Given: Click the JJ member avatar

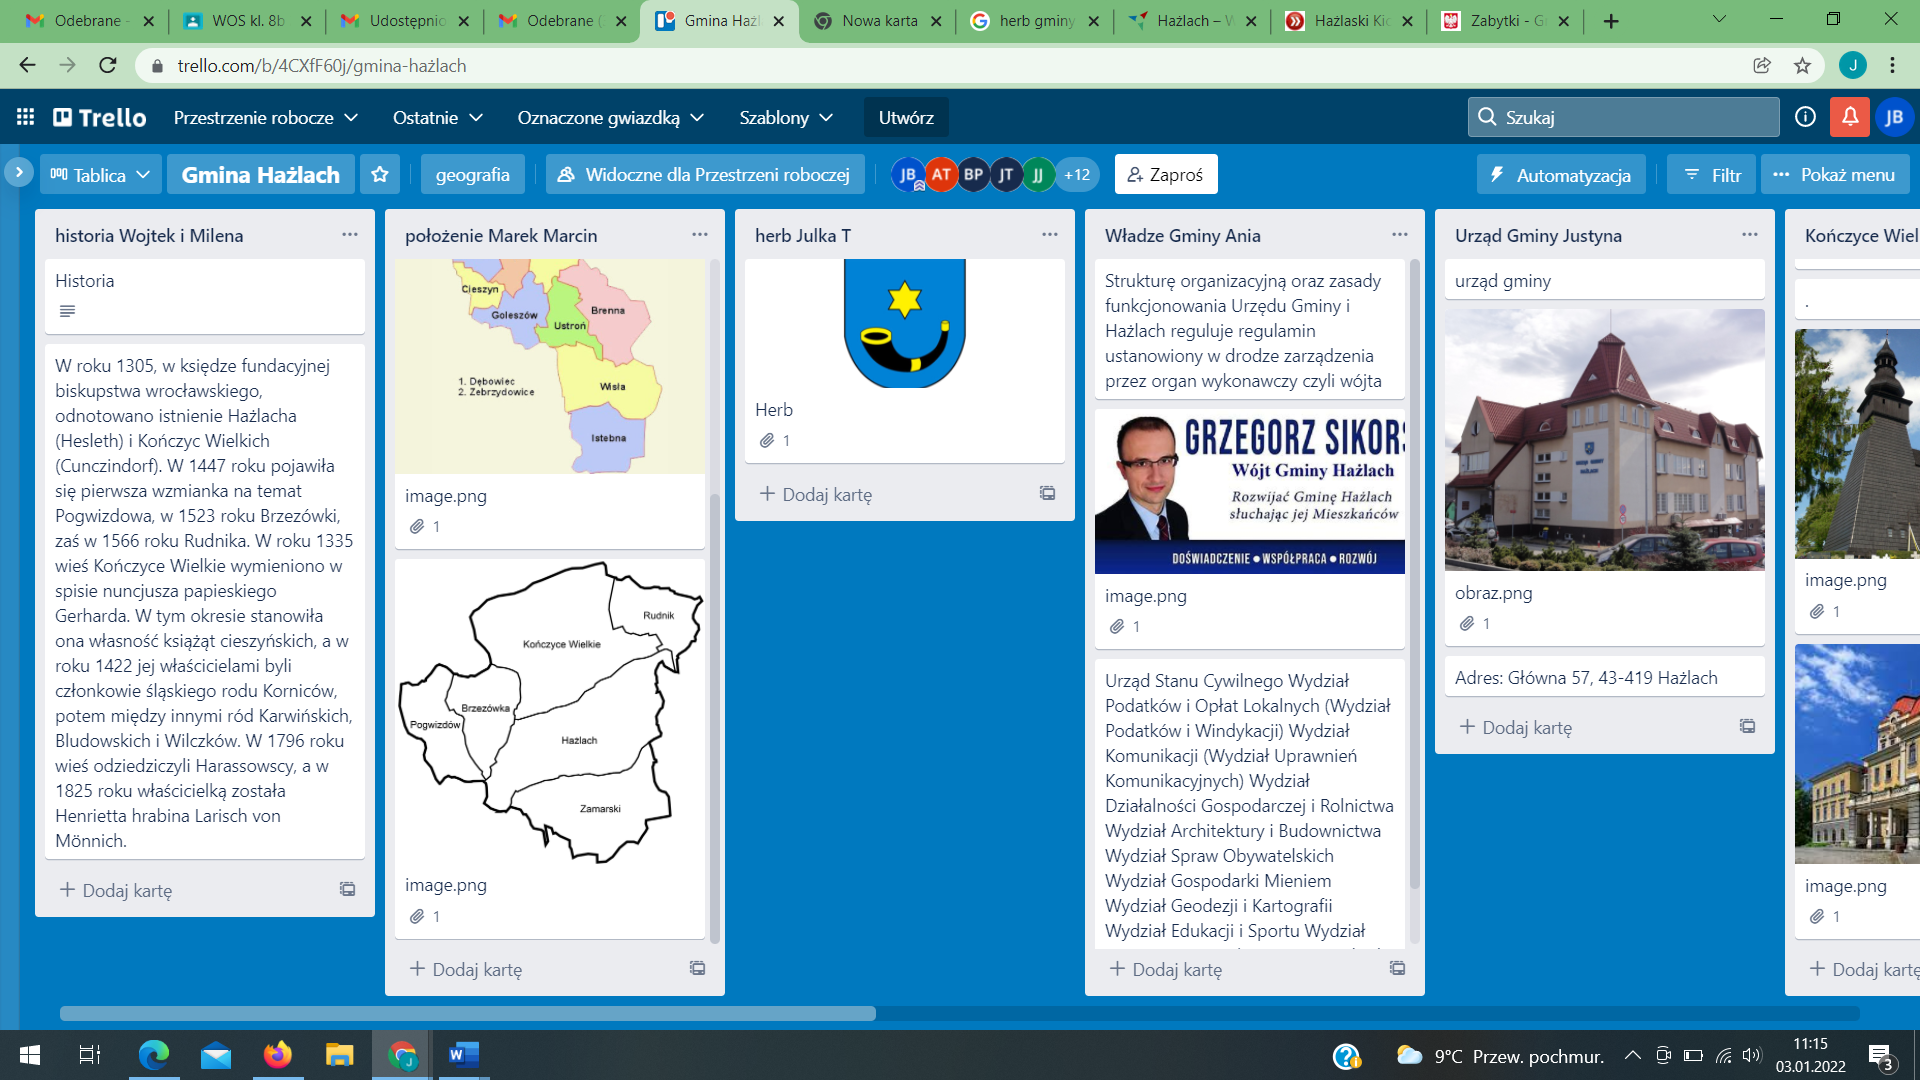Looking at the screenshot, I should 1038,174.
